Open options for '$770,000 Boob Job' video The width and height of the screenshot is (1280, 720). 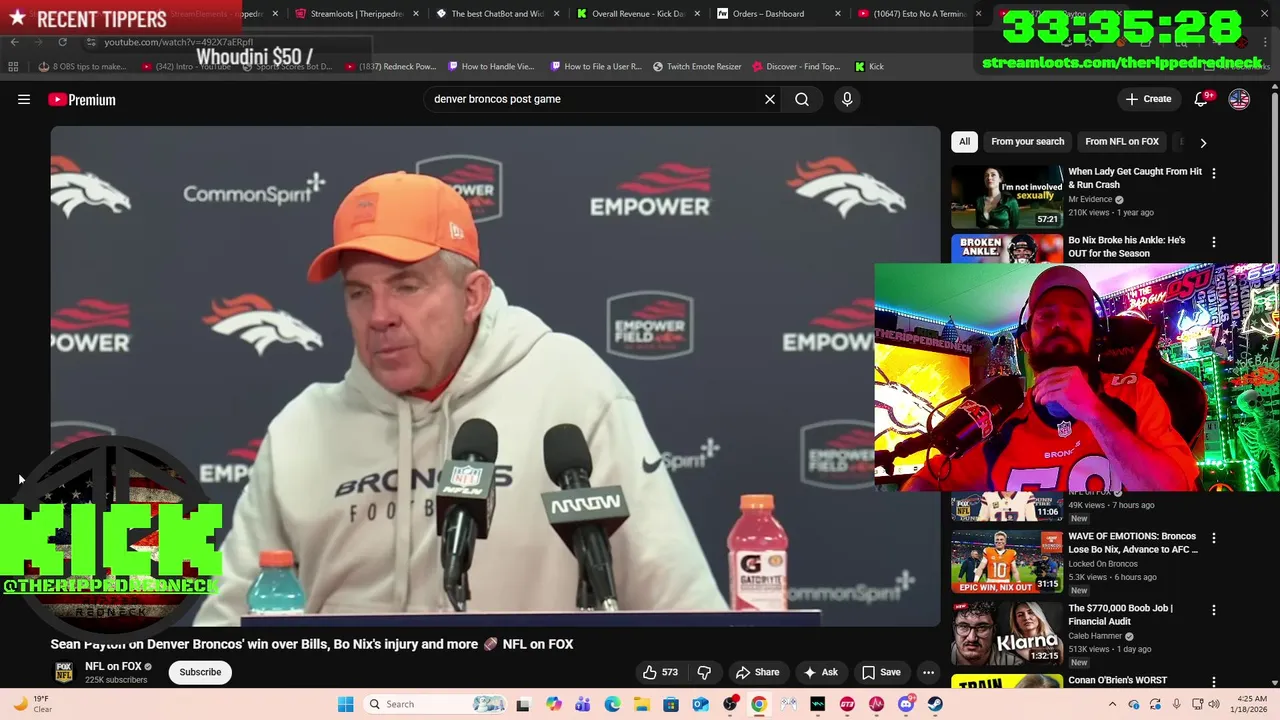[1214, 610]
